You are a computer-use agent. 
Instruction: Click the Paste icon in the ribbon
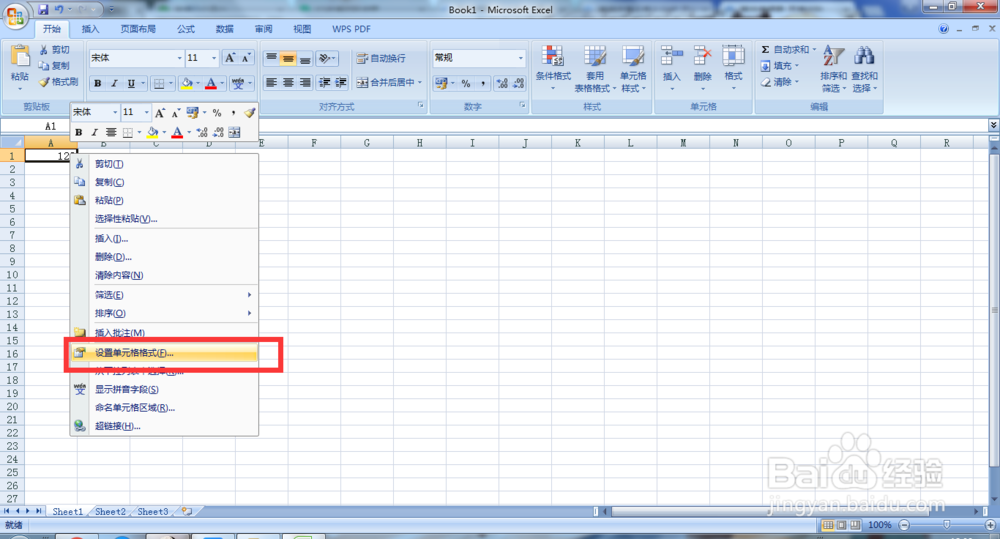tap(20, 57)
